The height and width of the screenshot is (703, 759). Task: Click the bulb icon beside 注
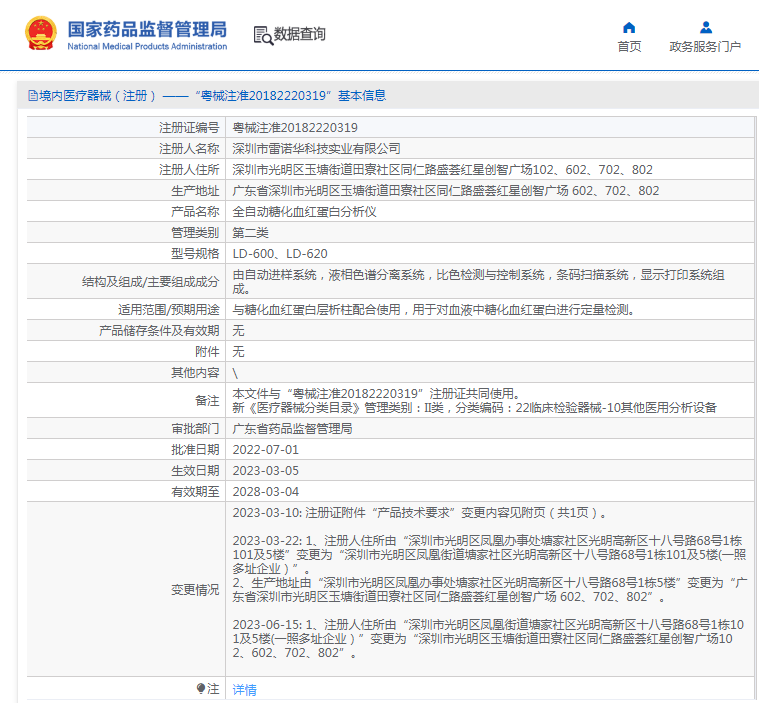click(x=201, y=689)
